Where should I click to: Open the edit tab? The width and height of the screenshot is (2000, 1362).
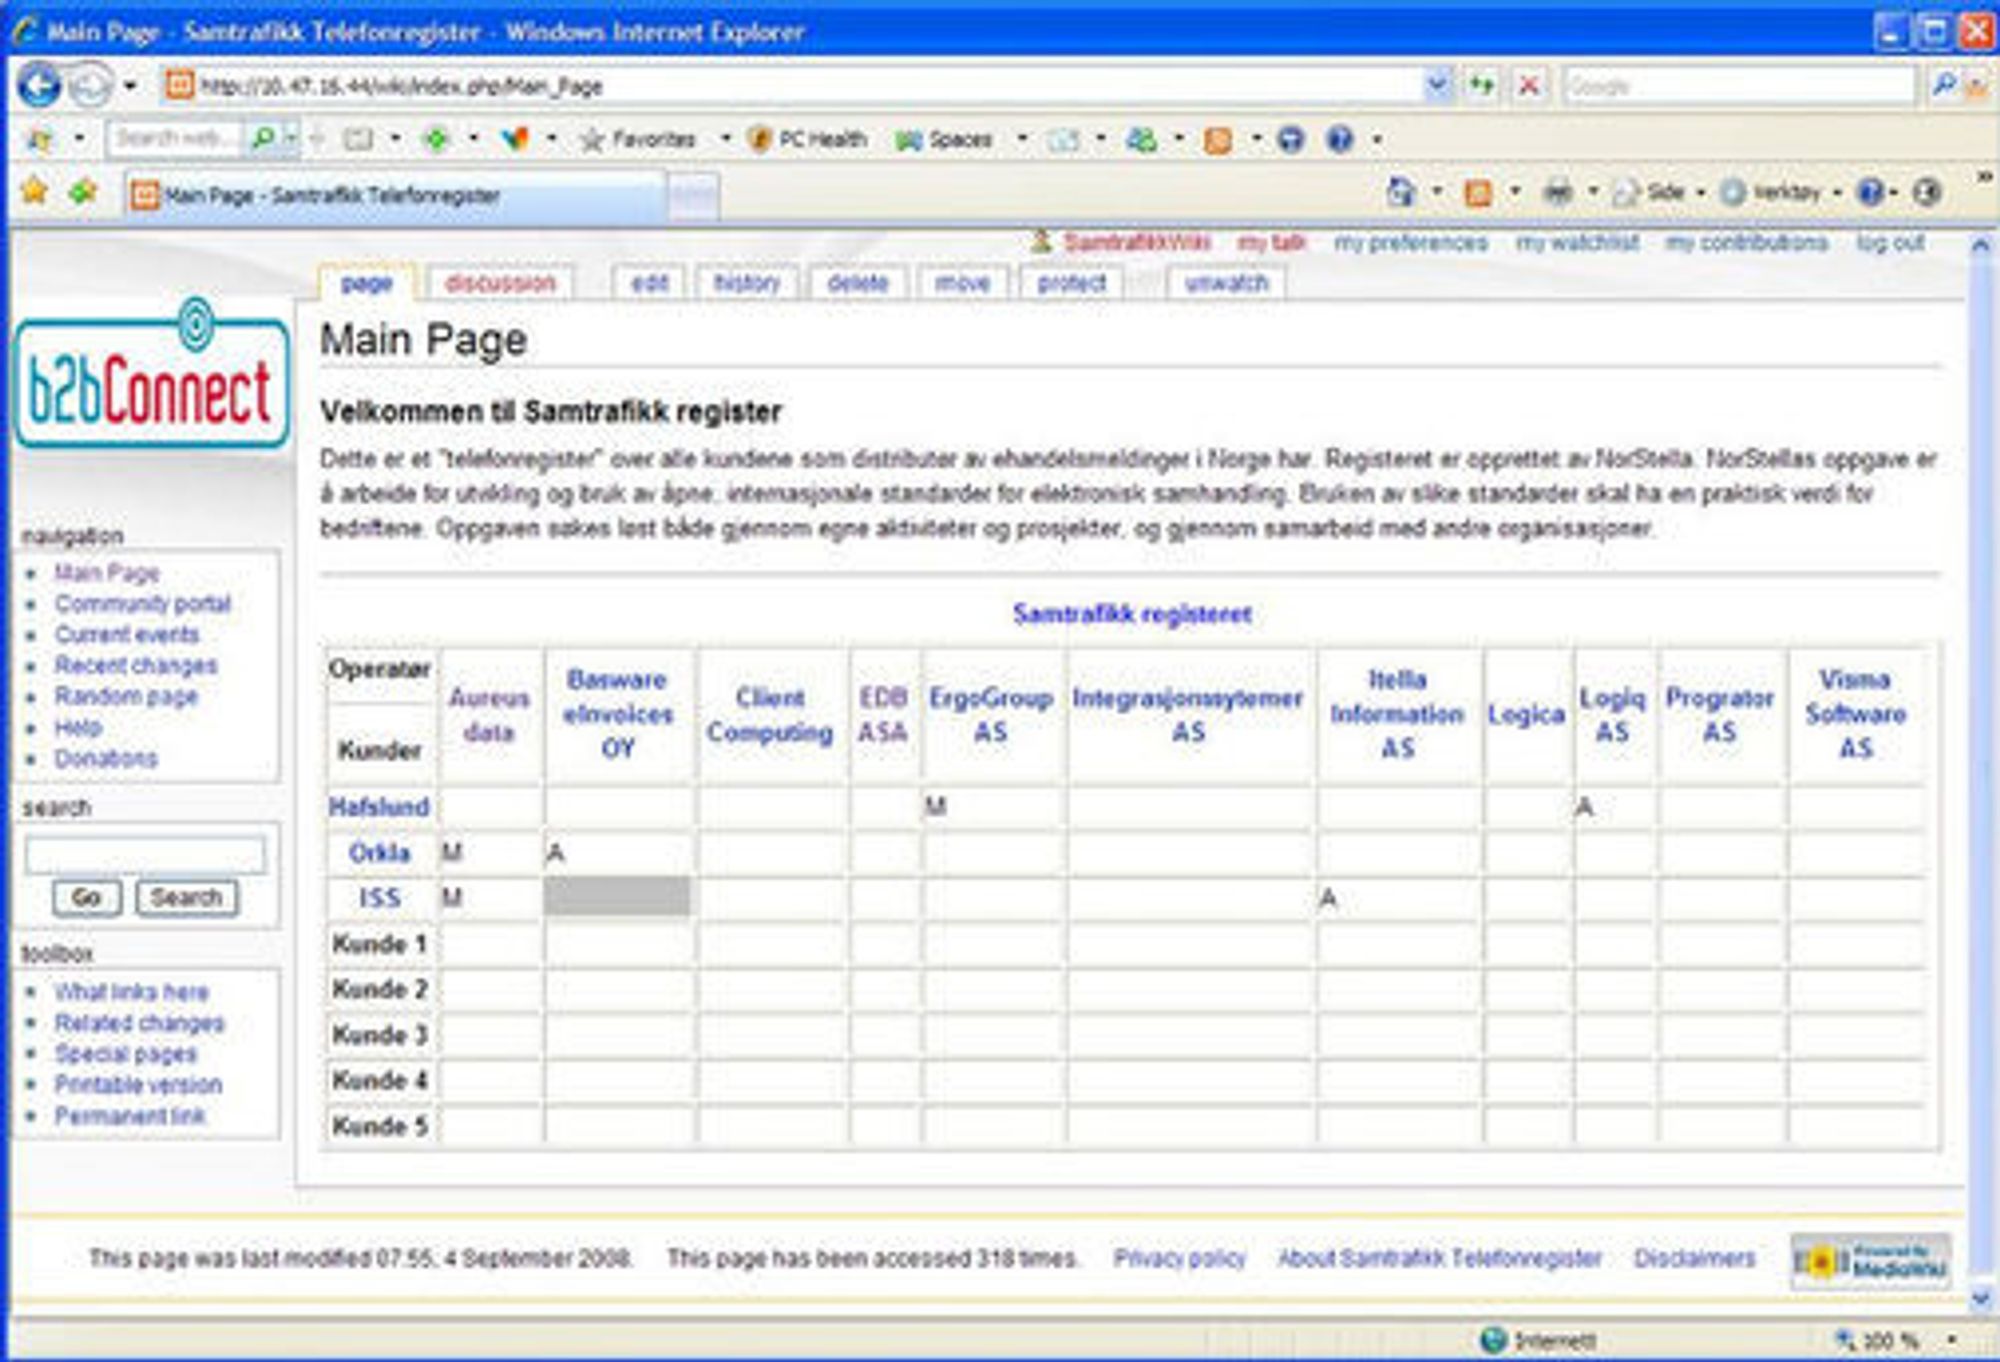click(649, 283)
